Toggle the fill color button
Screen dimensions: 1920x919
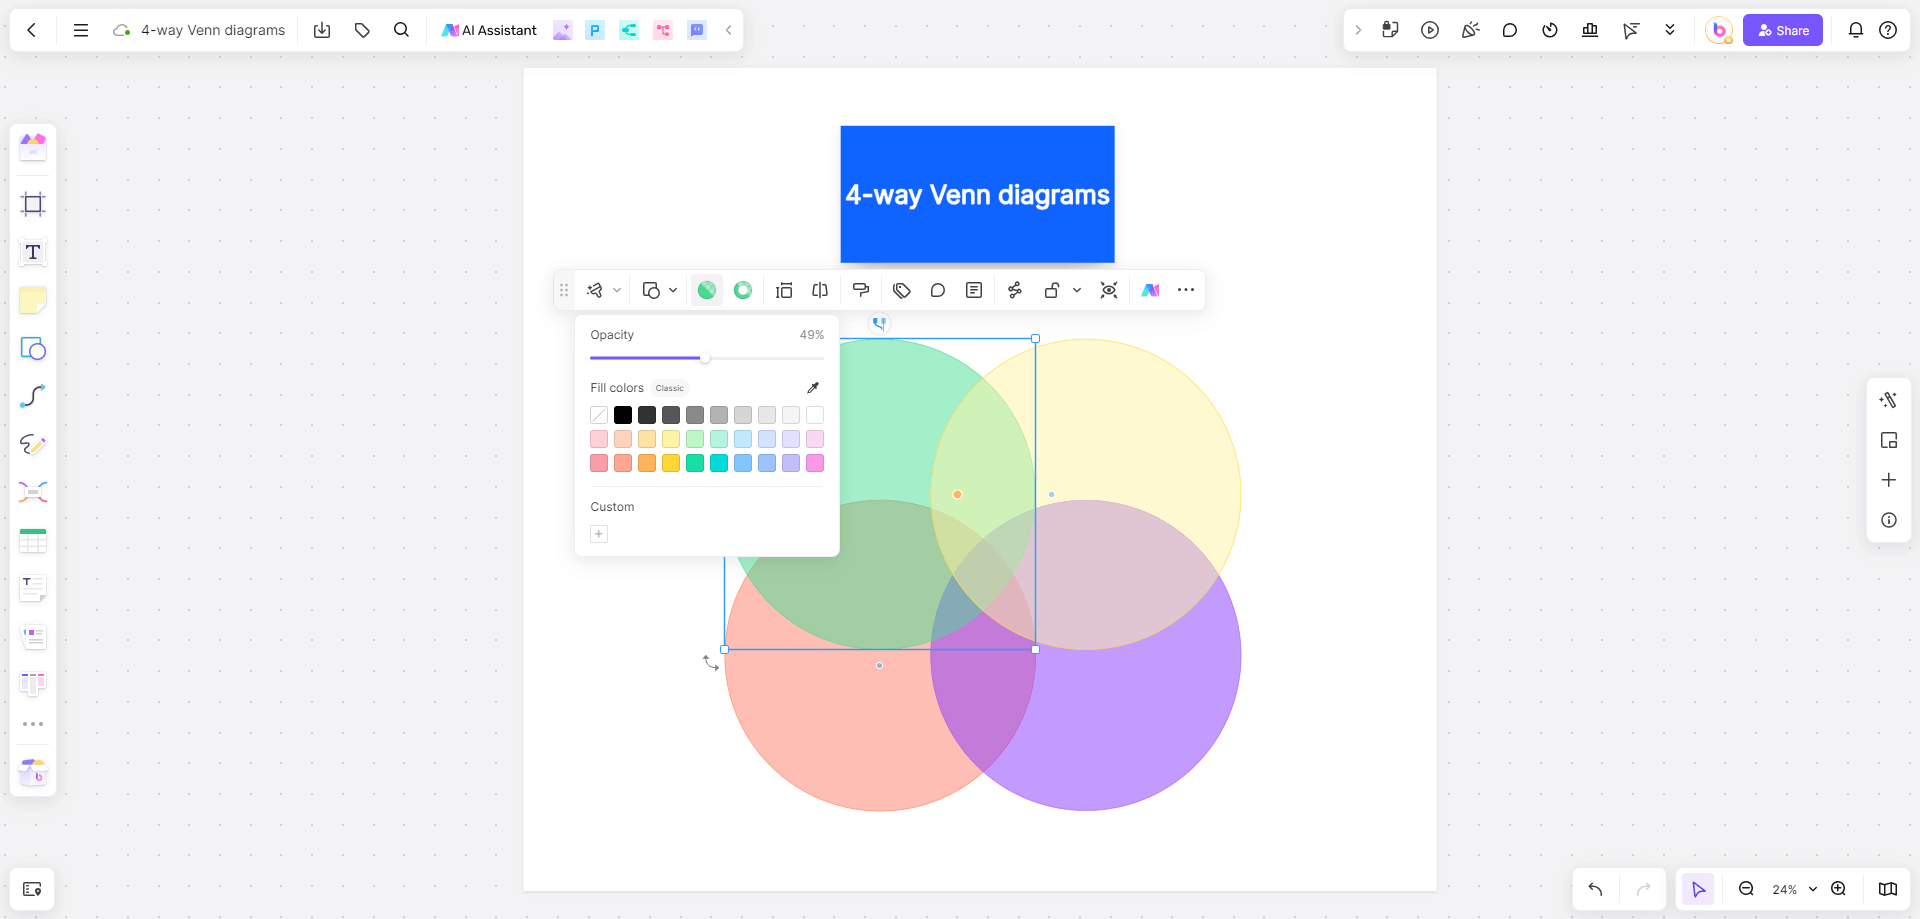tap(707, 290)
